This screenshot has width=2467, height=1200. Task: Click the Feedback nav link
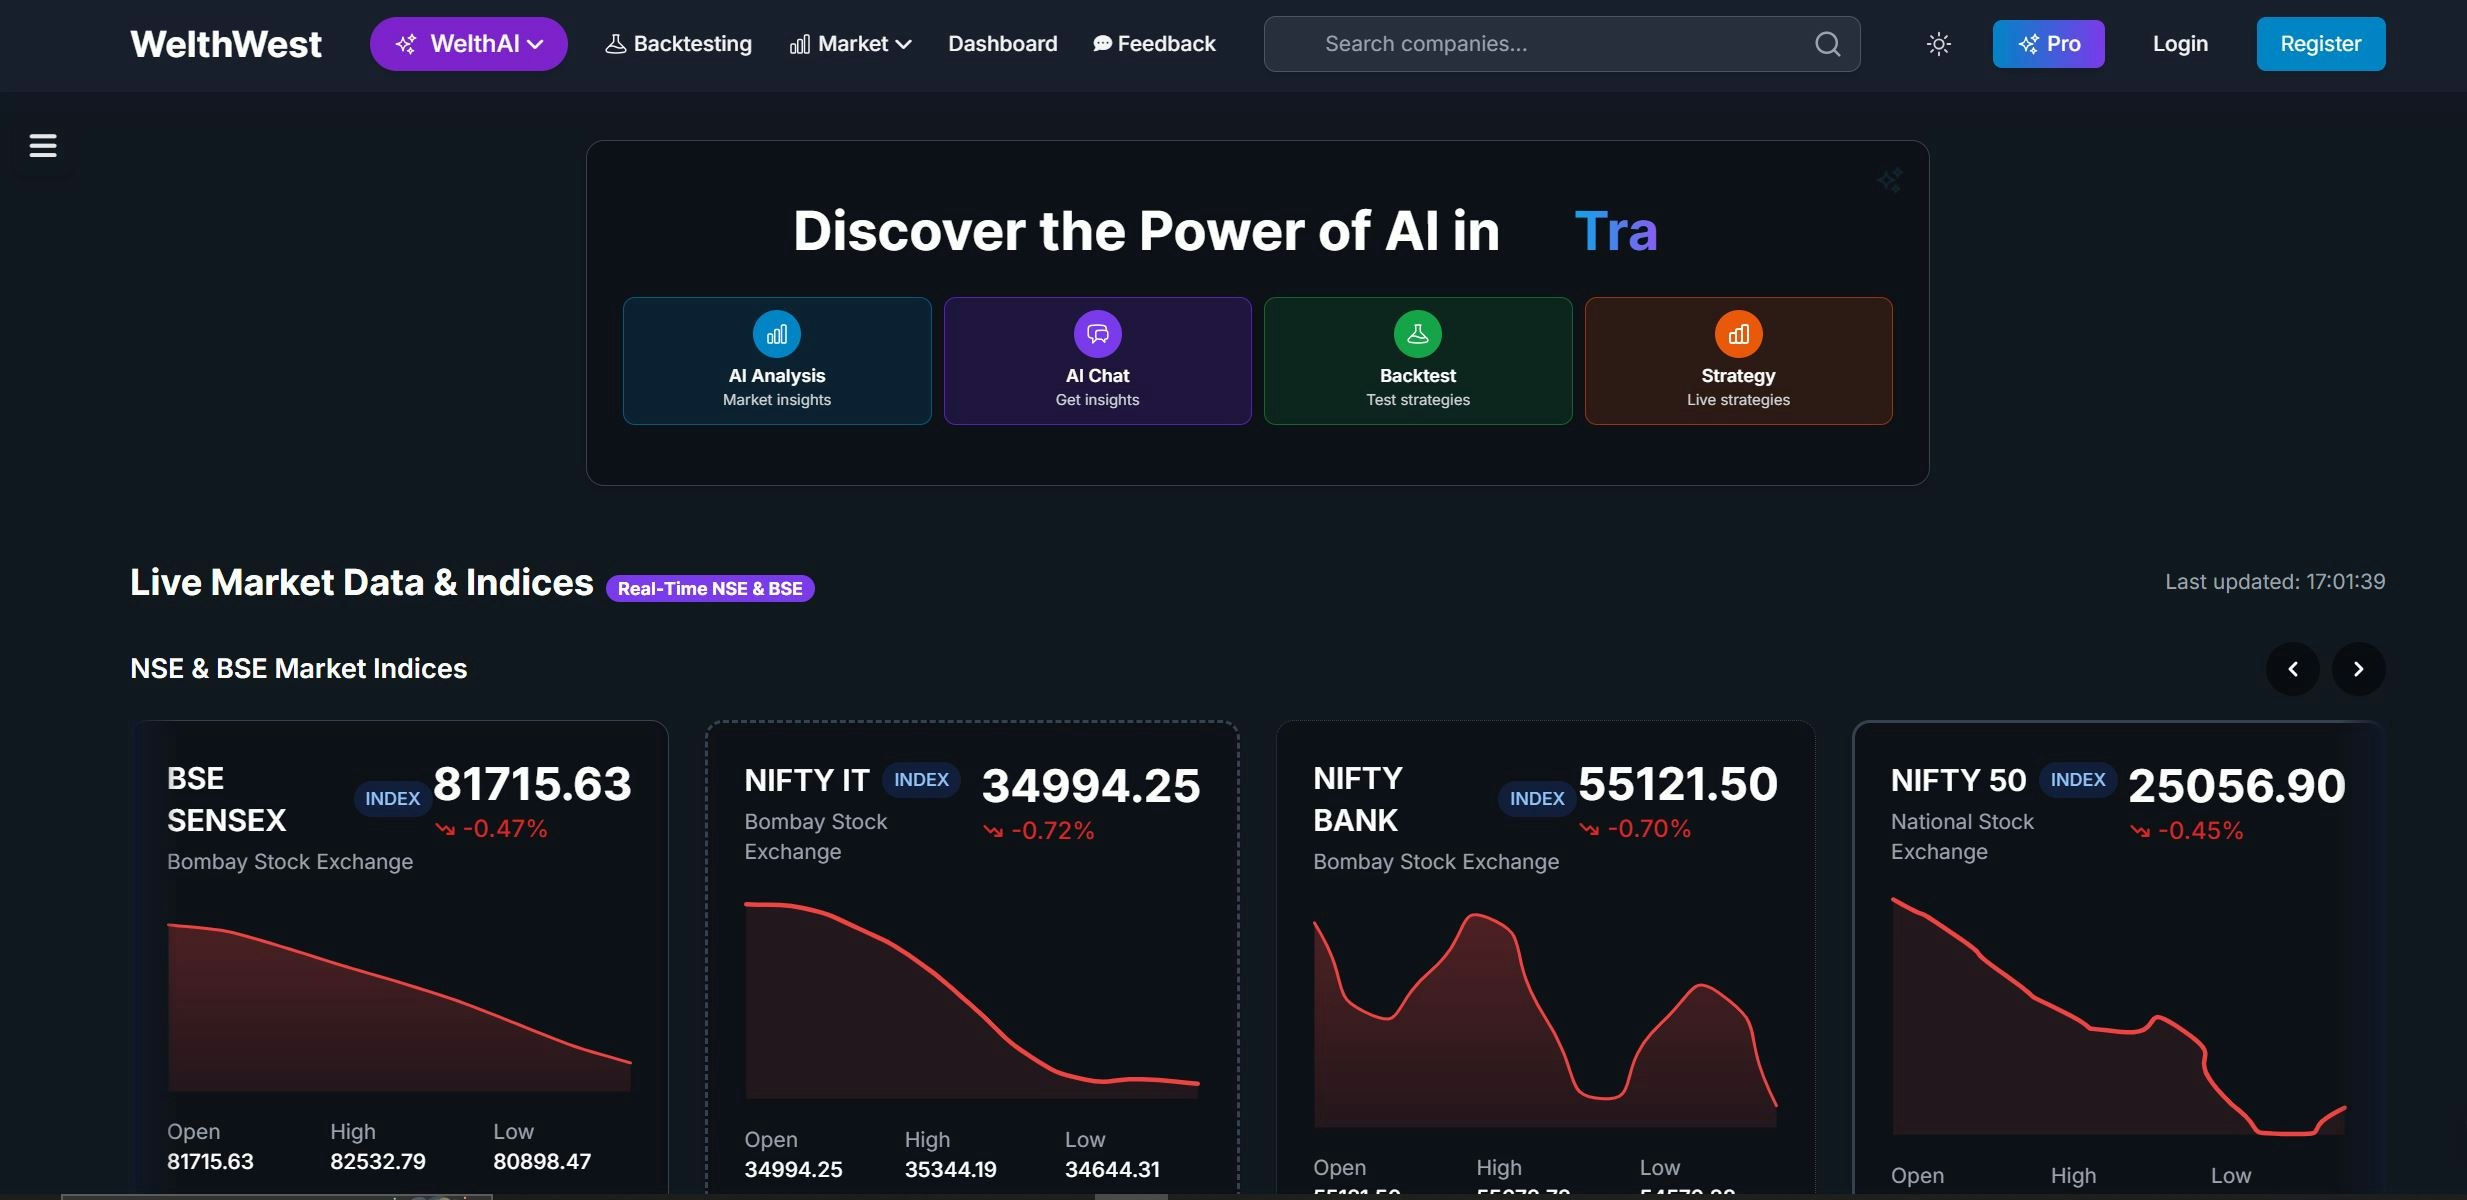(1154, 44)
